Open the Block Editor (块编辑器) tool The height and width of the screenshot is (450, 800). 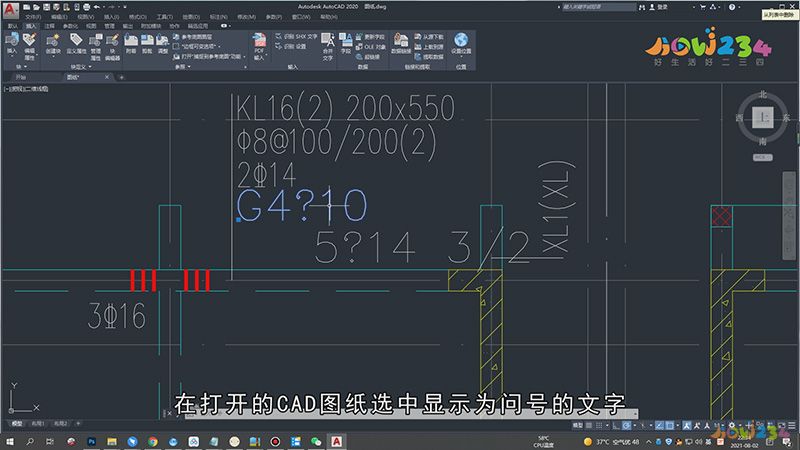112,47
